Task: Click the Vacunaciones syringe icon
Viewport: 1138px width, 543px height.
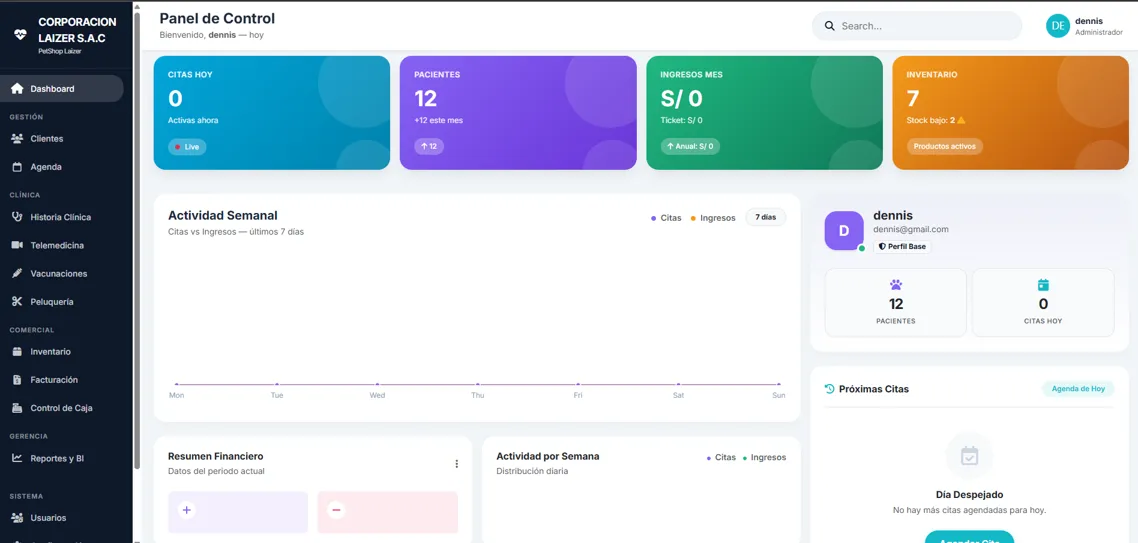Action: coord(17,274)
